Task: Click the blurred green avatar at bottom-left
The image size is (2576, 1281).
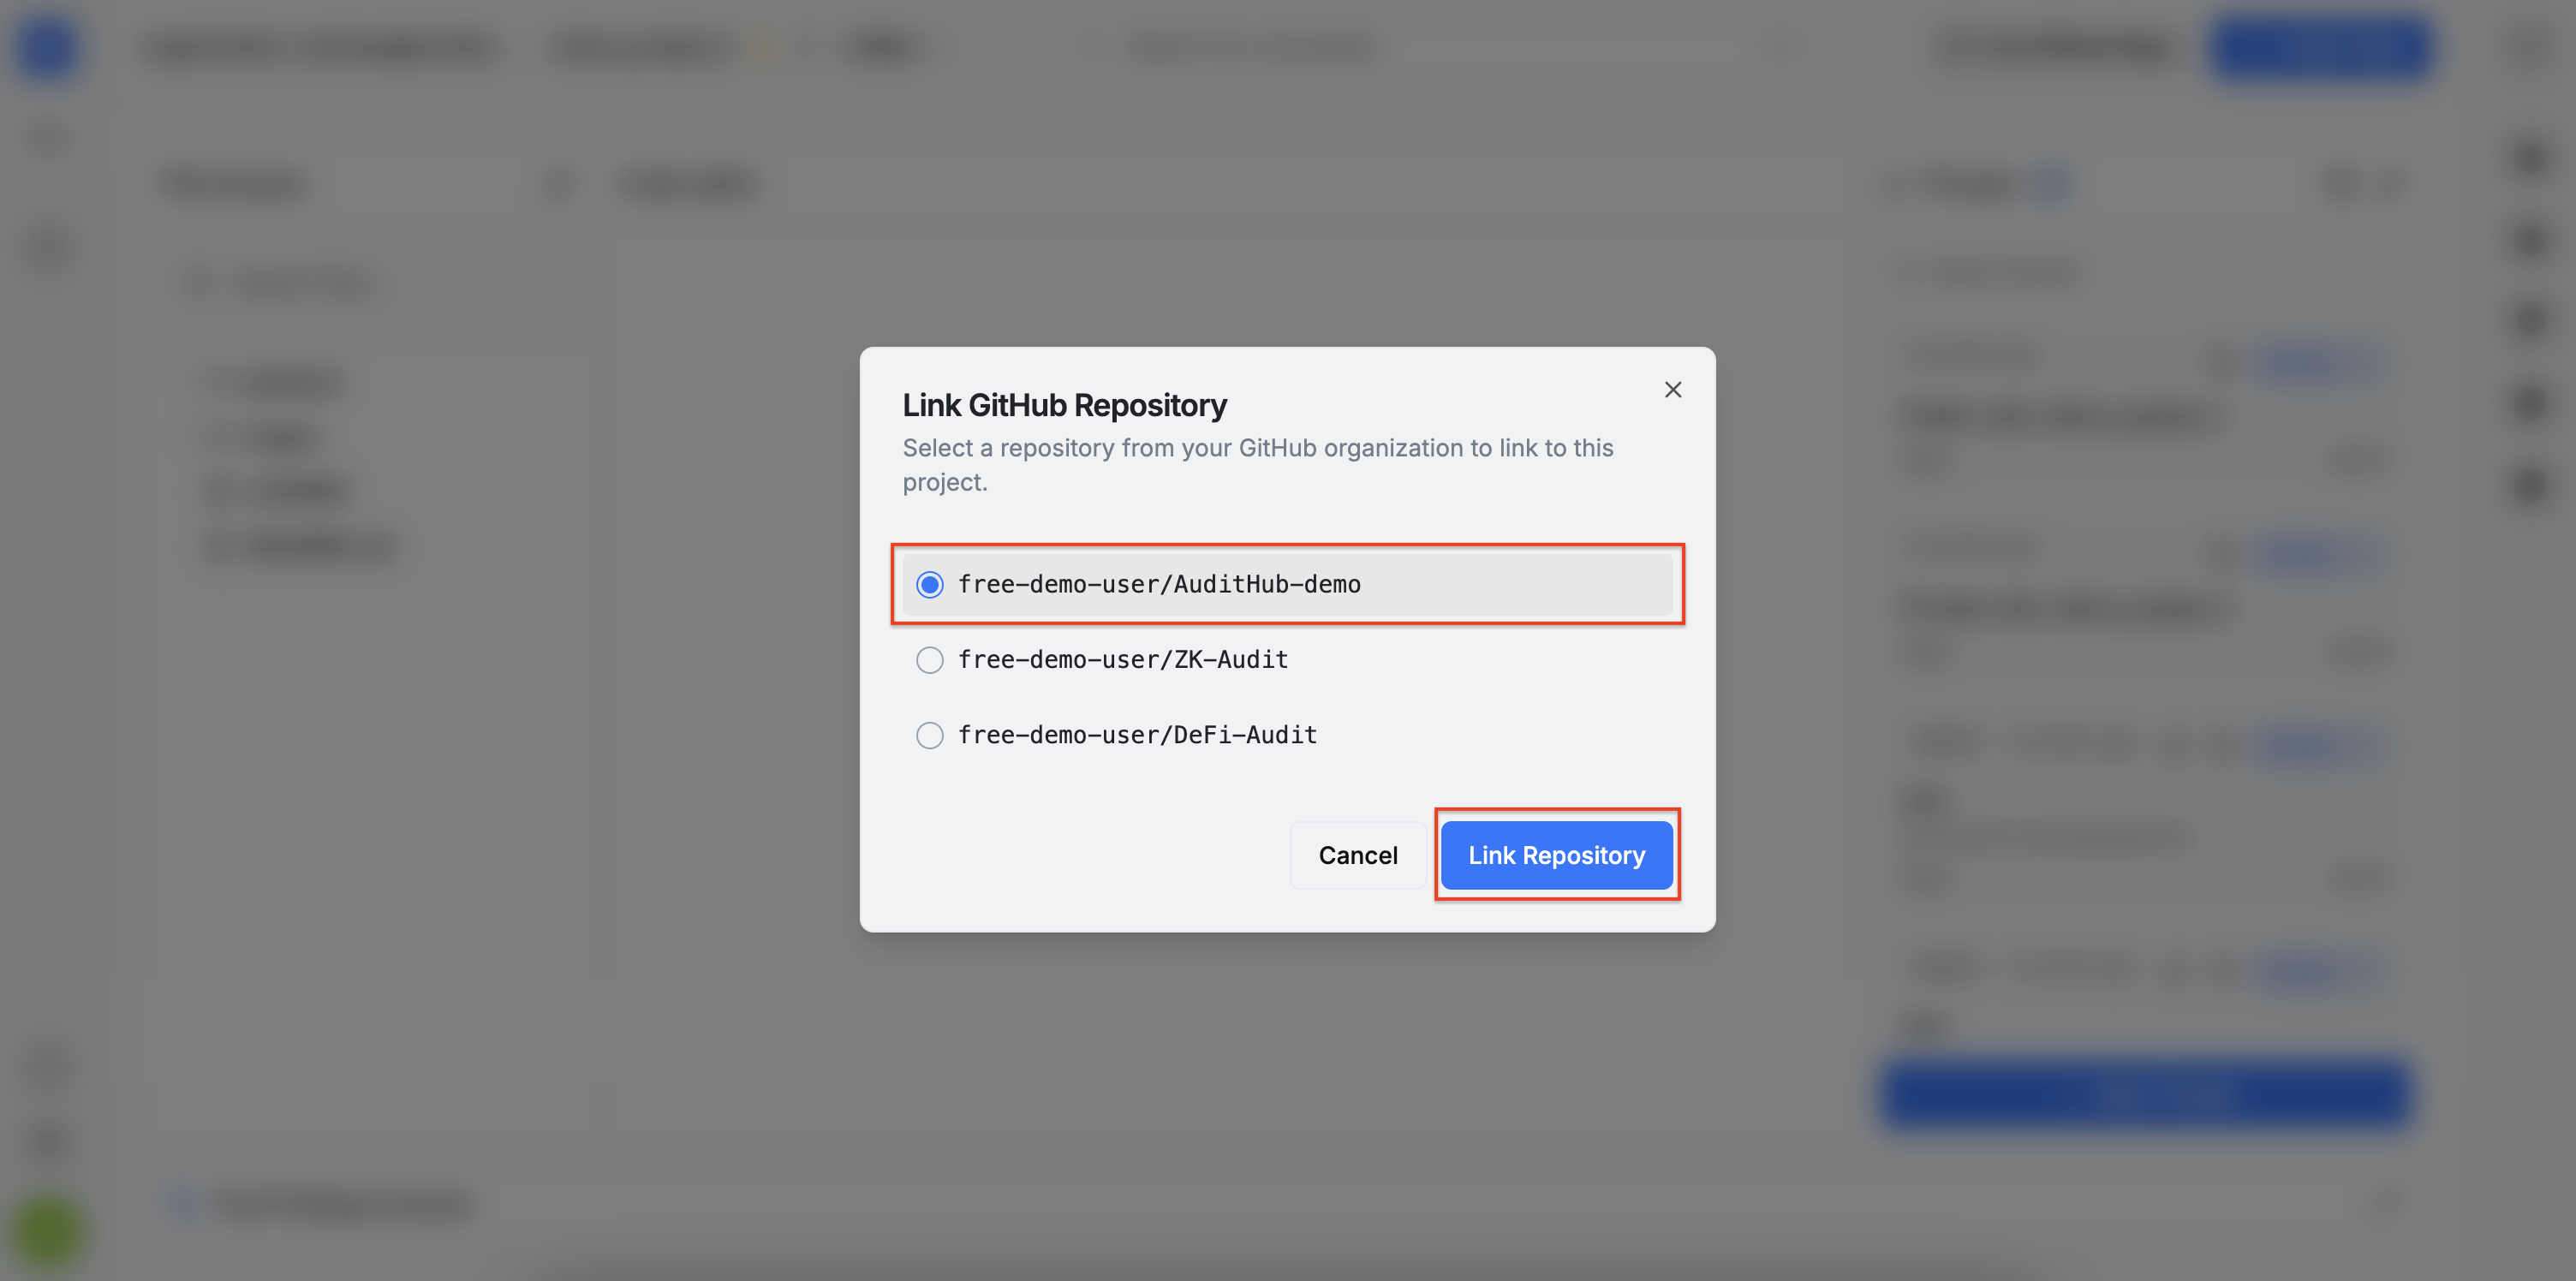Action: (x=47, y=1232)
